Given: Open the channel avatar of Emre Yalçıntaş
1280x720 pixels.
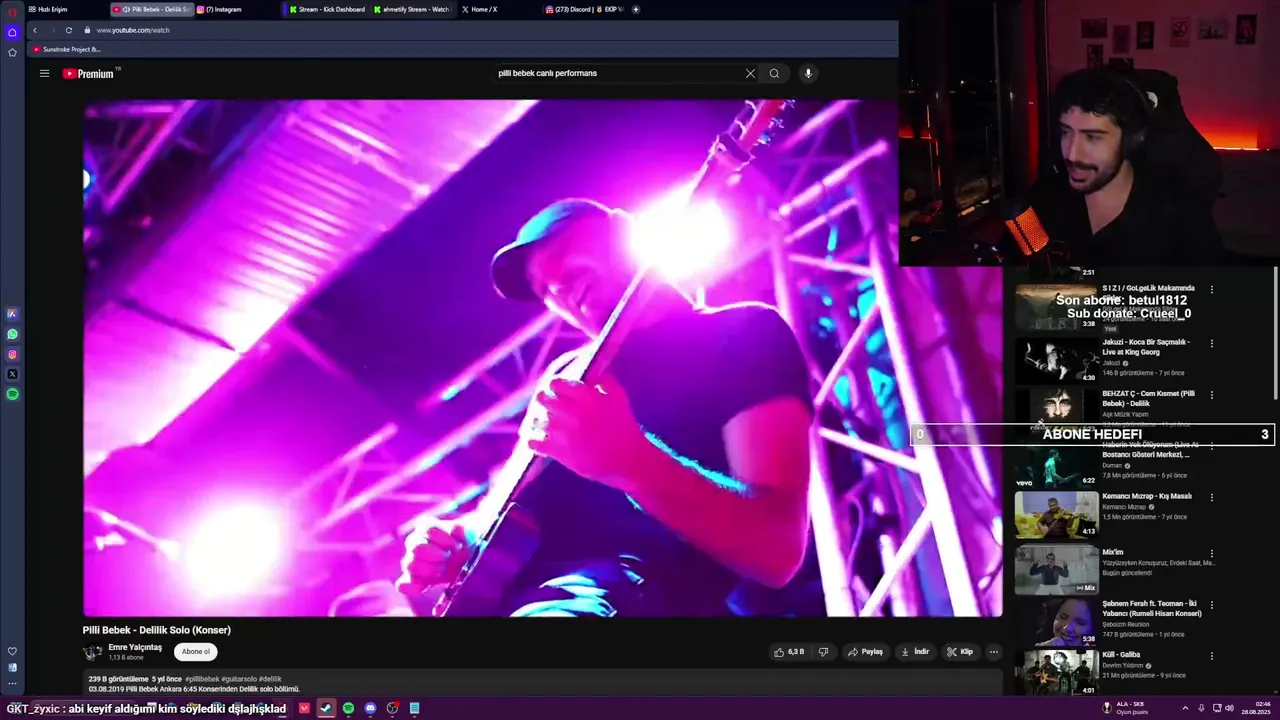Looking at the screenshot, I should click(92, 652).
